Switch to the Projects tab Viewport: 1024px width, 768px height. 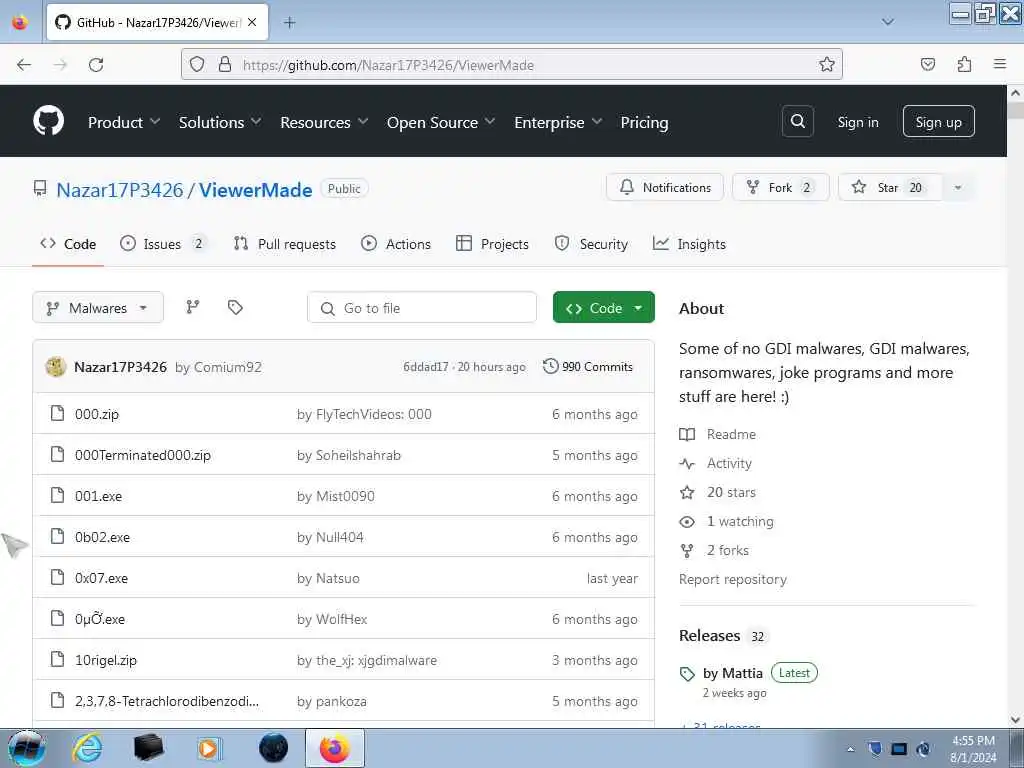coord(492,244)
